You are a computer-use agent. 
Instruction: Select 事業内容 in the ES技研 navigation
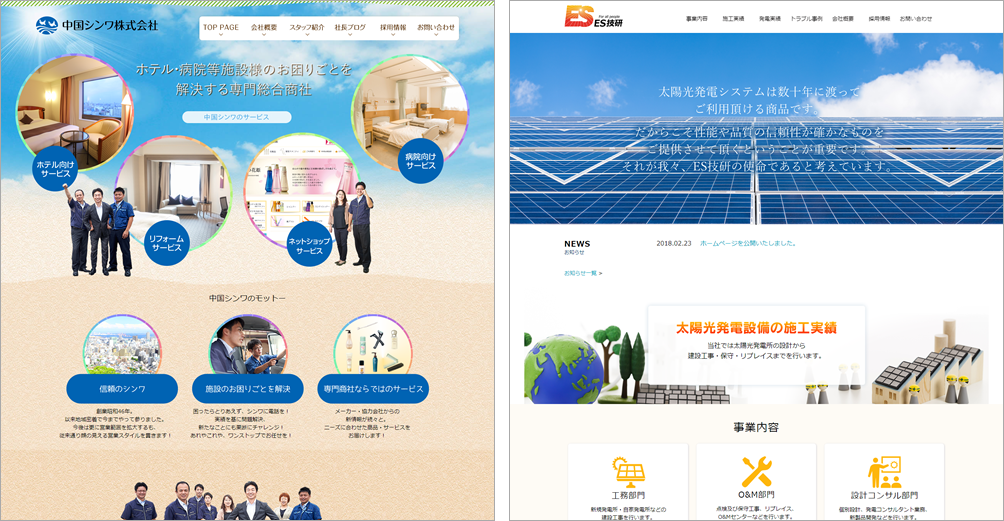click(696, 19)
